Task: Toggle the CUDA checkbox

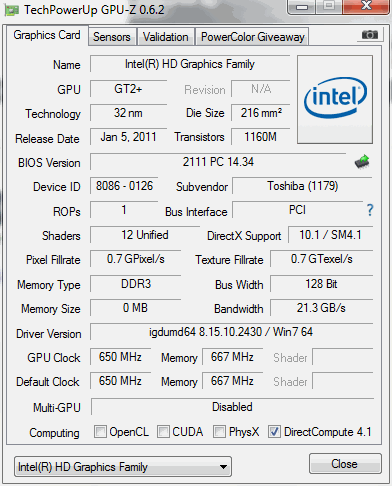Action: coord(163,431)
